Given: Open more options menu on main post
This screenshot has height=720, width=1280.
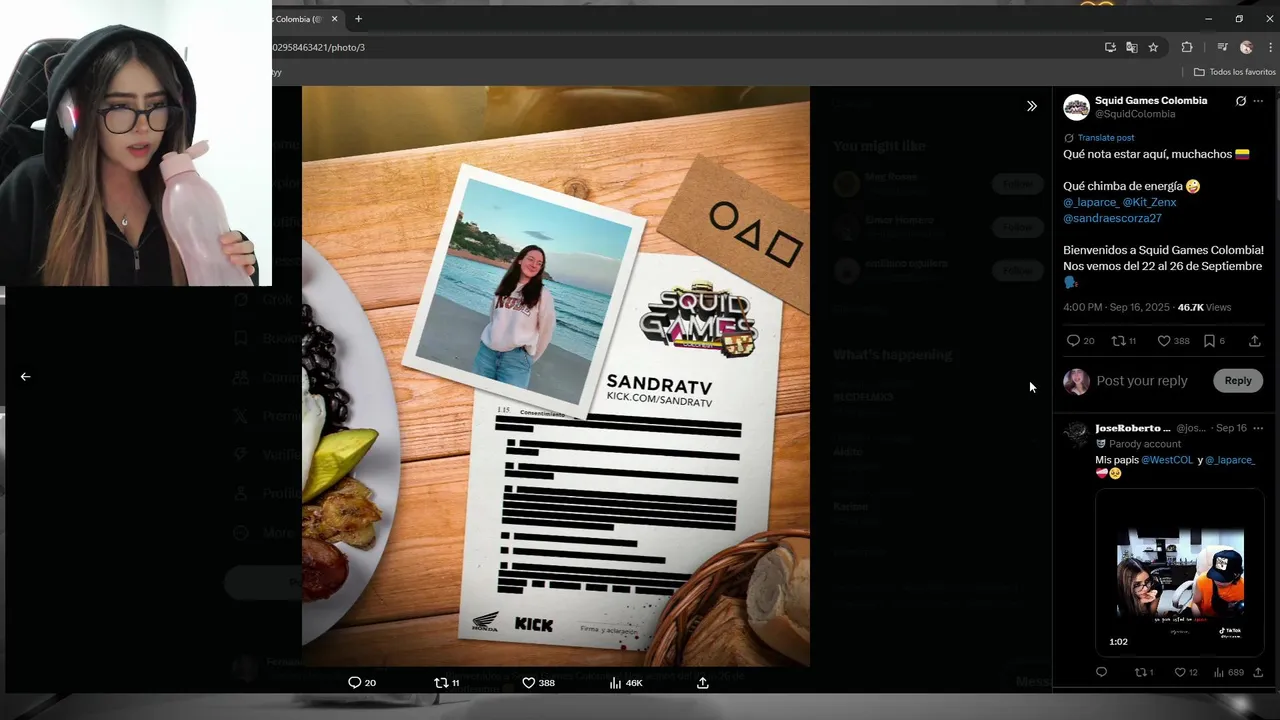Looking at the screenshot, I should (x=1258, y=101).
